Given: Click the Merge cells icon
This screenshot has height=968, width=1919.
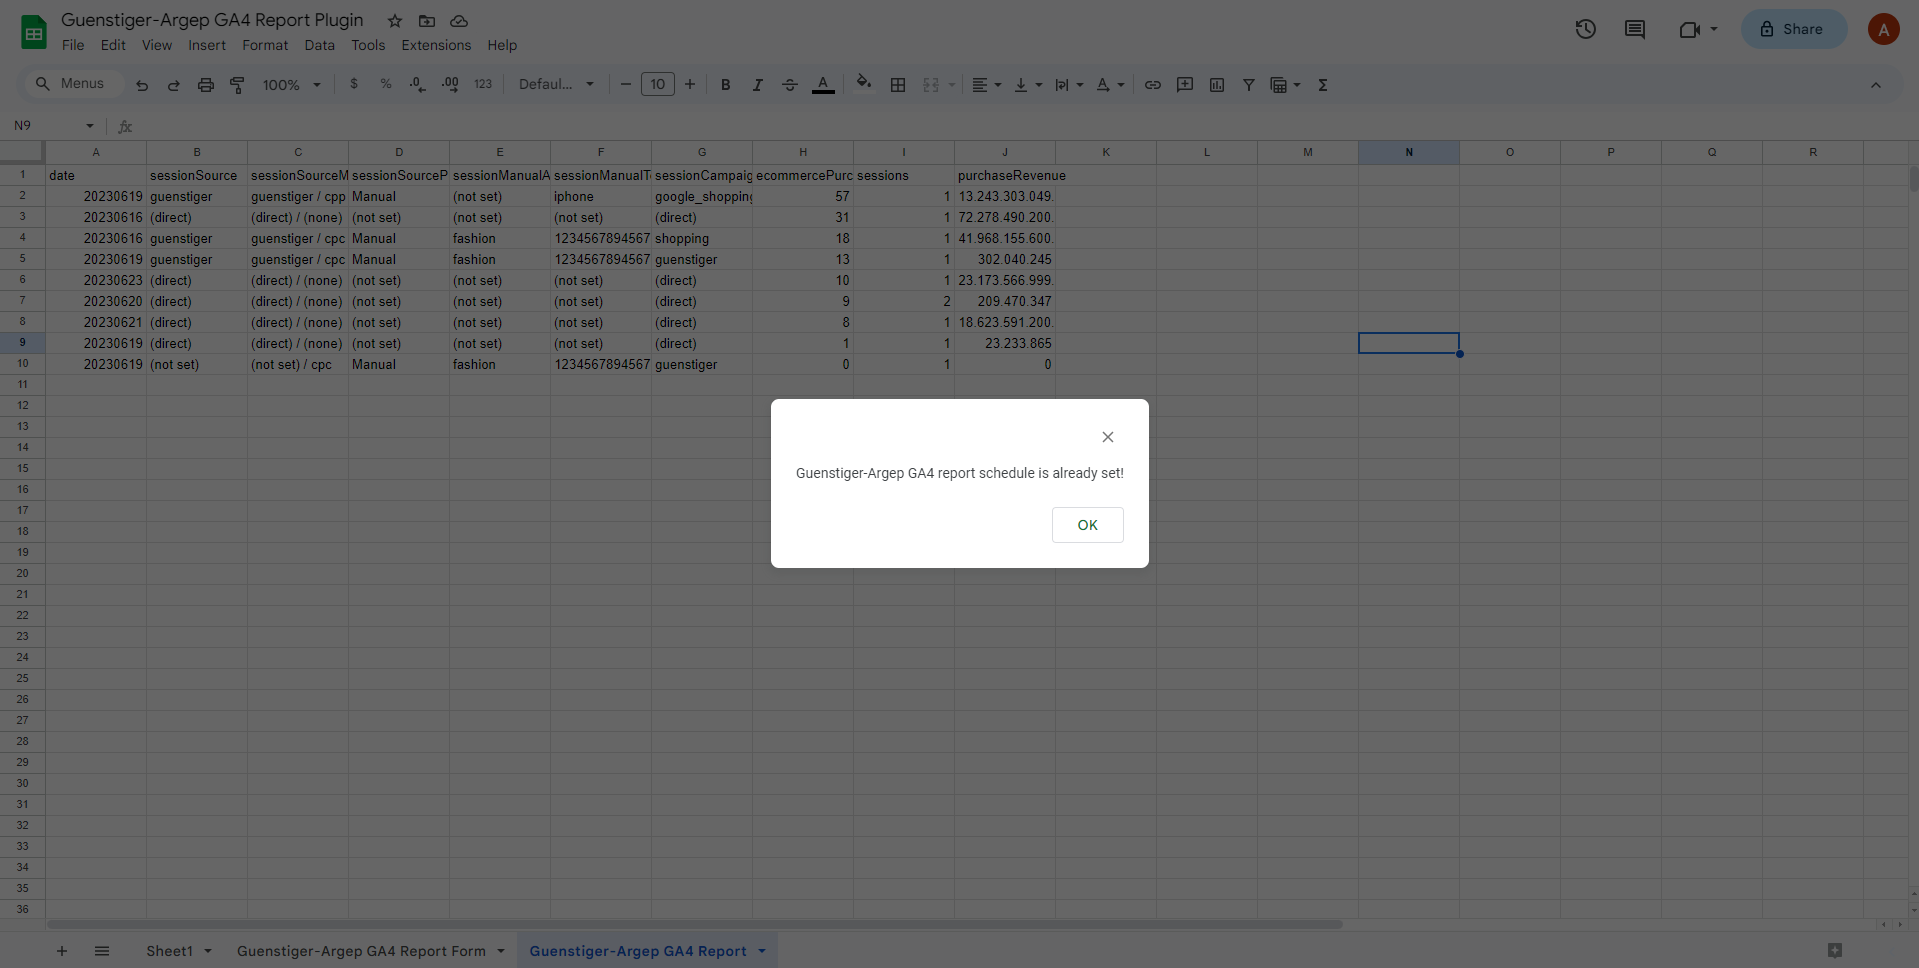Looking at the screenshot, I should tap(931, 85).
